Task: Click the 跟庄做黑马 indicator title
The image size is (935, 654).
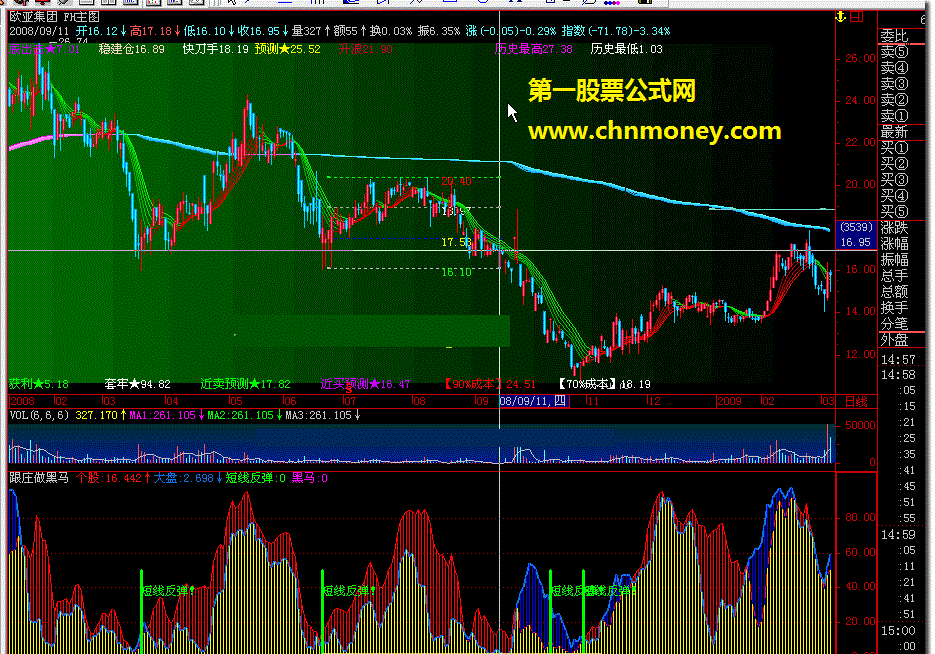Action: point(39,478)
